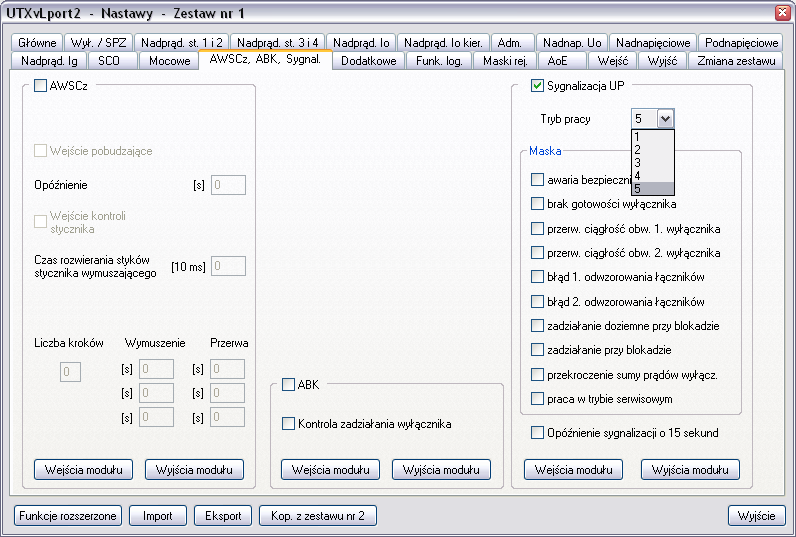This screenshot has height=537, width=796.
Task: Enable the ABK checkbox
Action: point(288,384)
